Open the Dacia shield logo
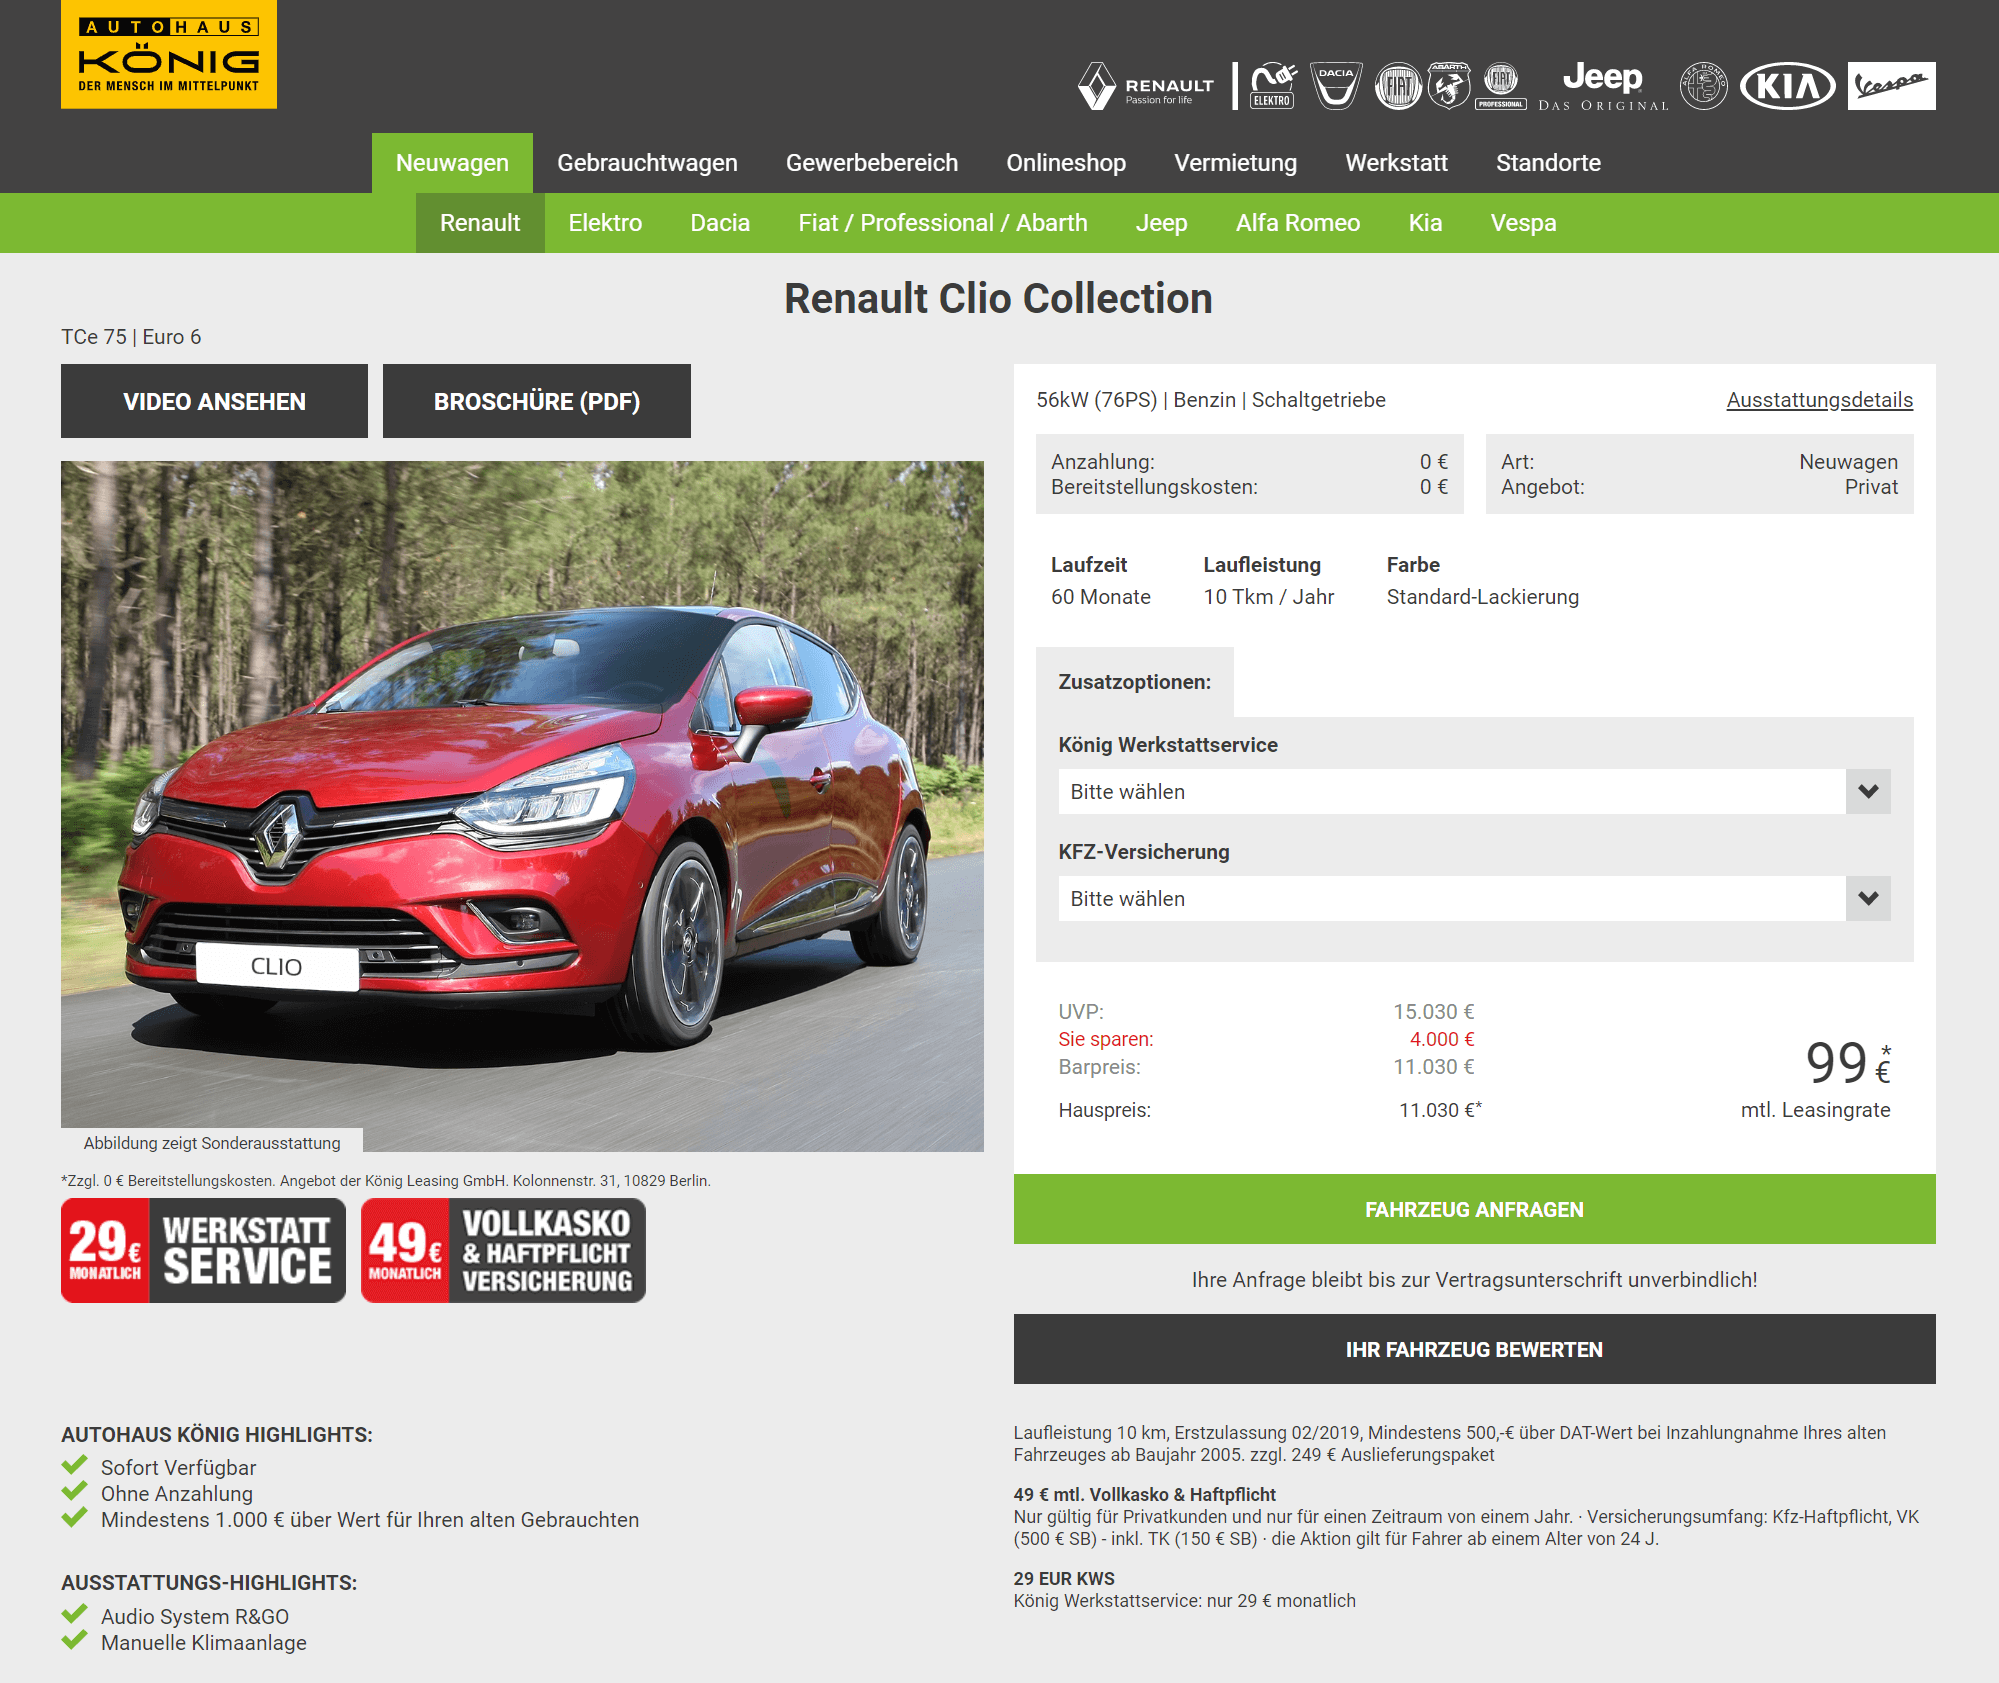The image size is (1999, 1683). click(x=1336, y=86)
